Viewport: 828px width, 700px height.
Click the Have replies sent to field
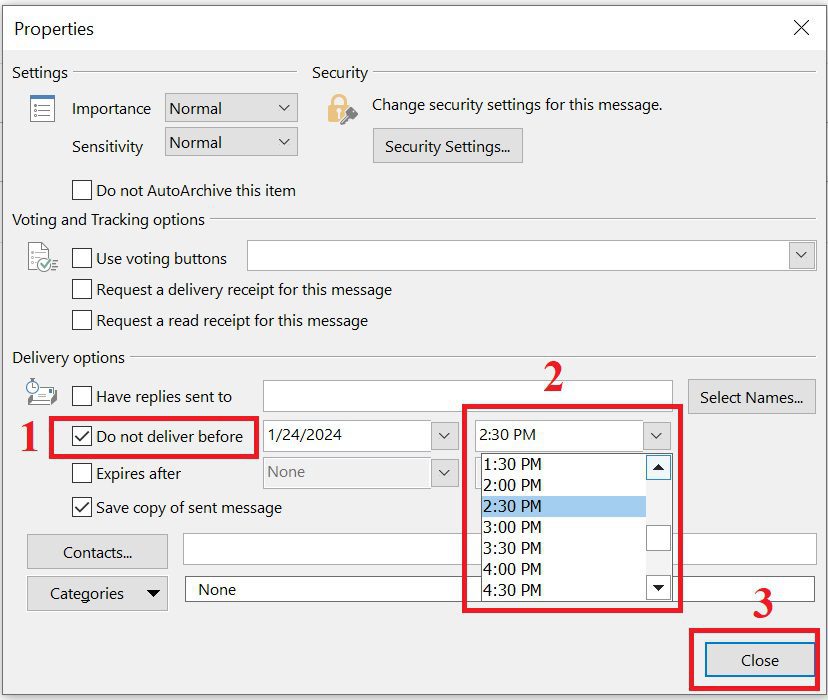[467, 397]
